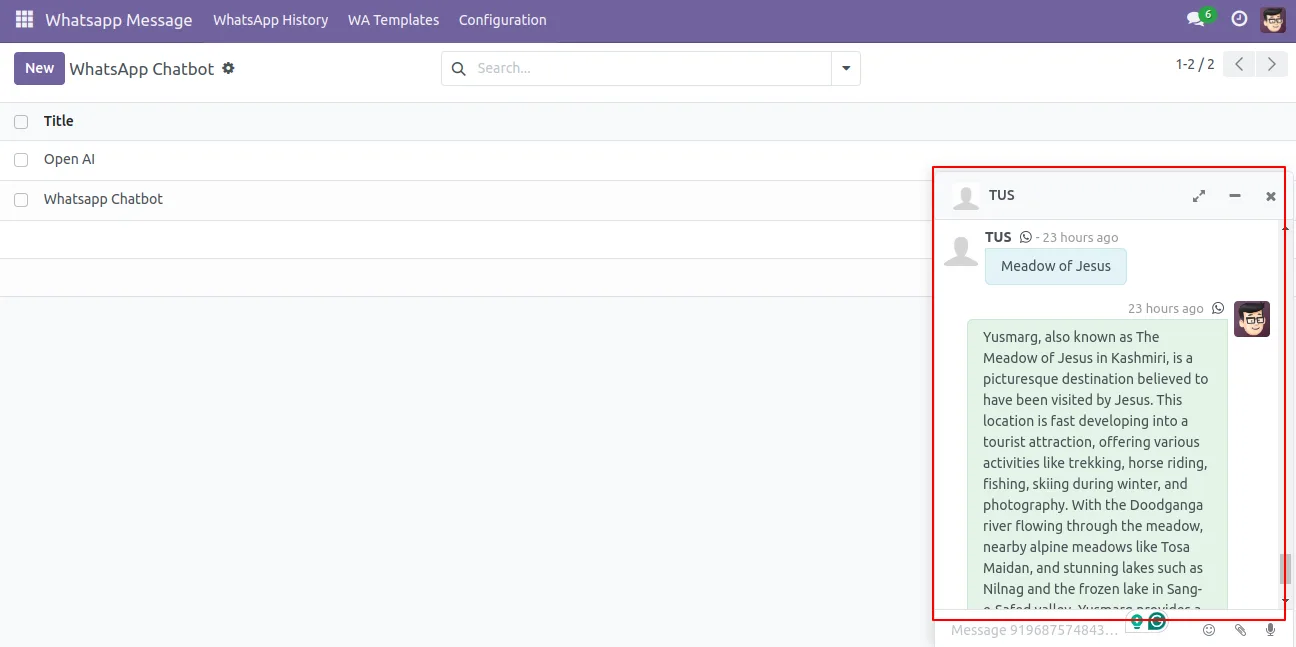
Task: Click the 1-2 / 2 pager counter
Action: [1195, 65]
